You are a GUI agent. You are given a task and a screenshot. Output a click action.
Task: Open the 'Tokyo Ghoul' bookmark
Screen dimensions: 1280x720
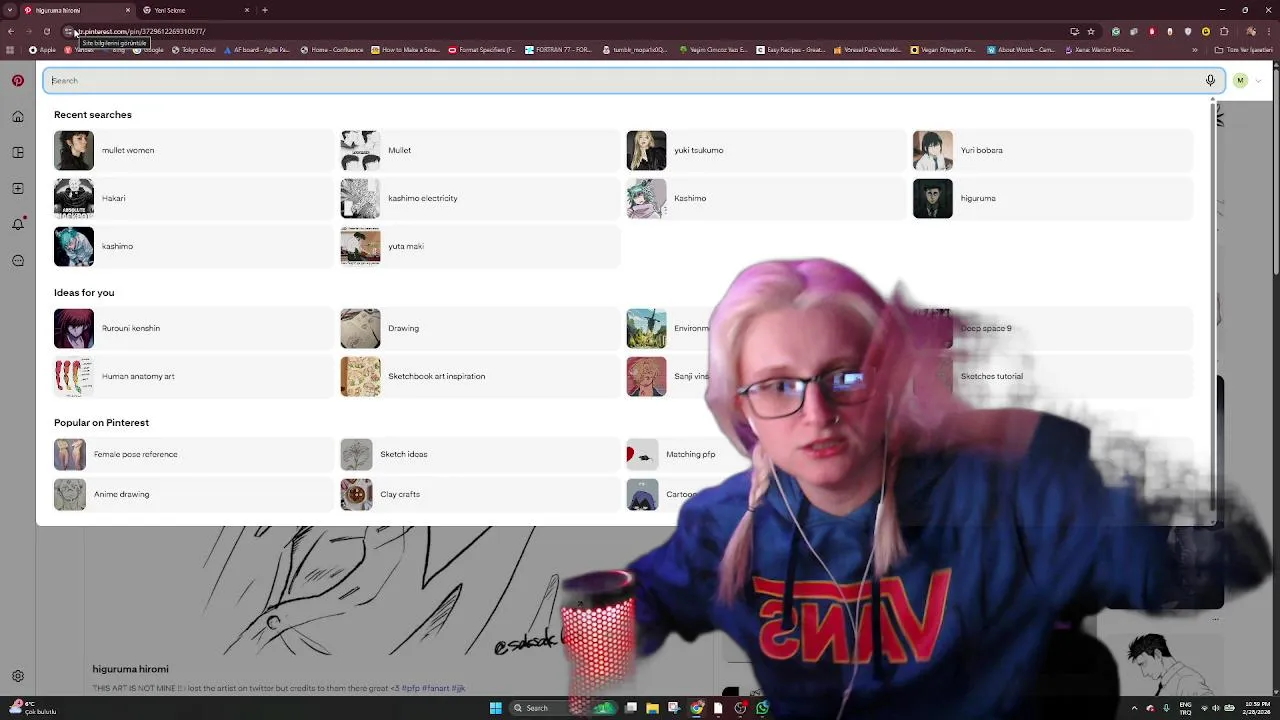coord(194,49)
